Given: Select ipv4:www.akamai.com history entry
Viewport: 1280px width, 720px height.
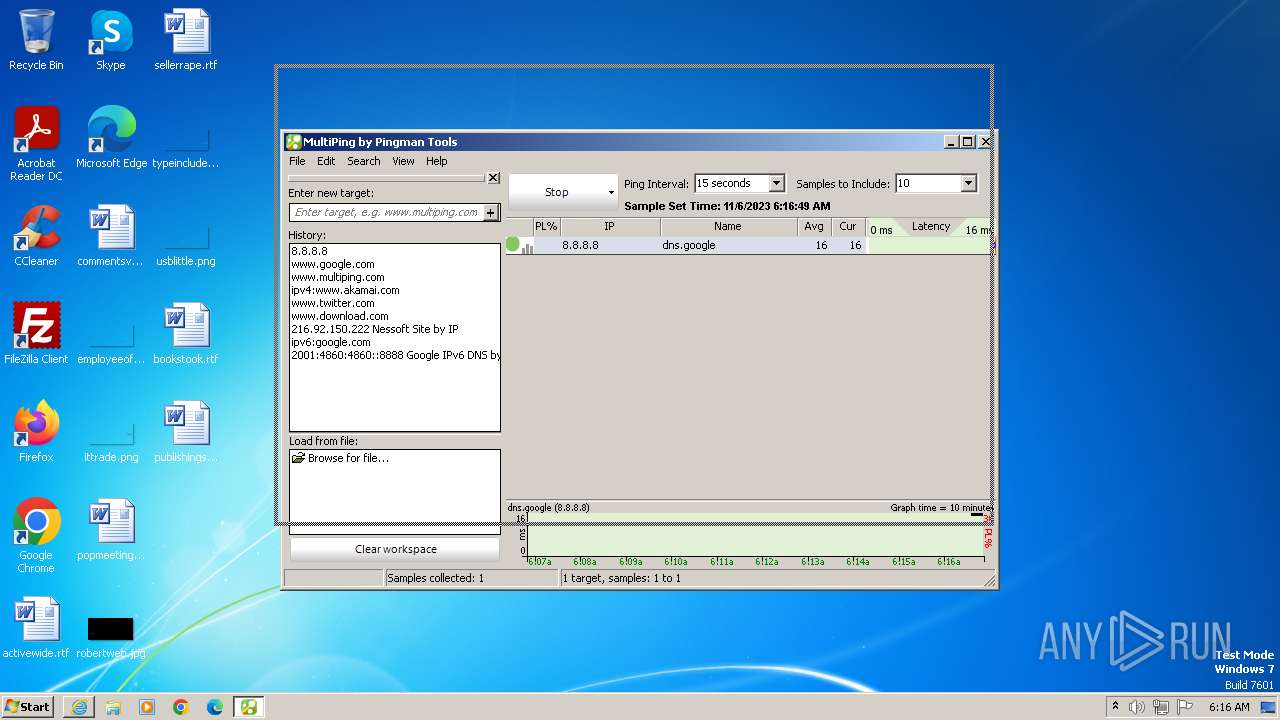Looking at the screenshot, I should pyautogui.click(x=345, y=290).
